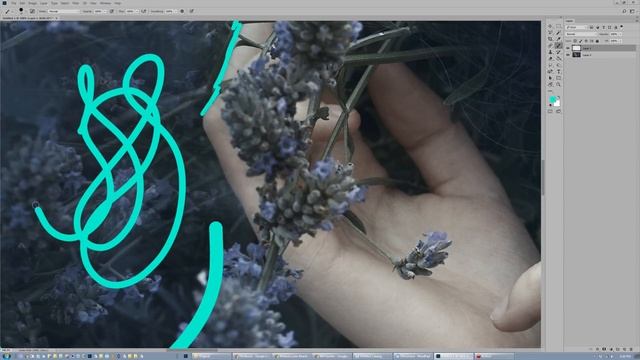Open the Edit menu
This screenshot has width=640, height=360.
point(22,3)
